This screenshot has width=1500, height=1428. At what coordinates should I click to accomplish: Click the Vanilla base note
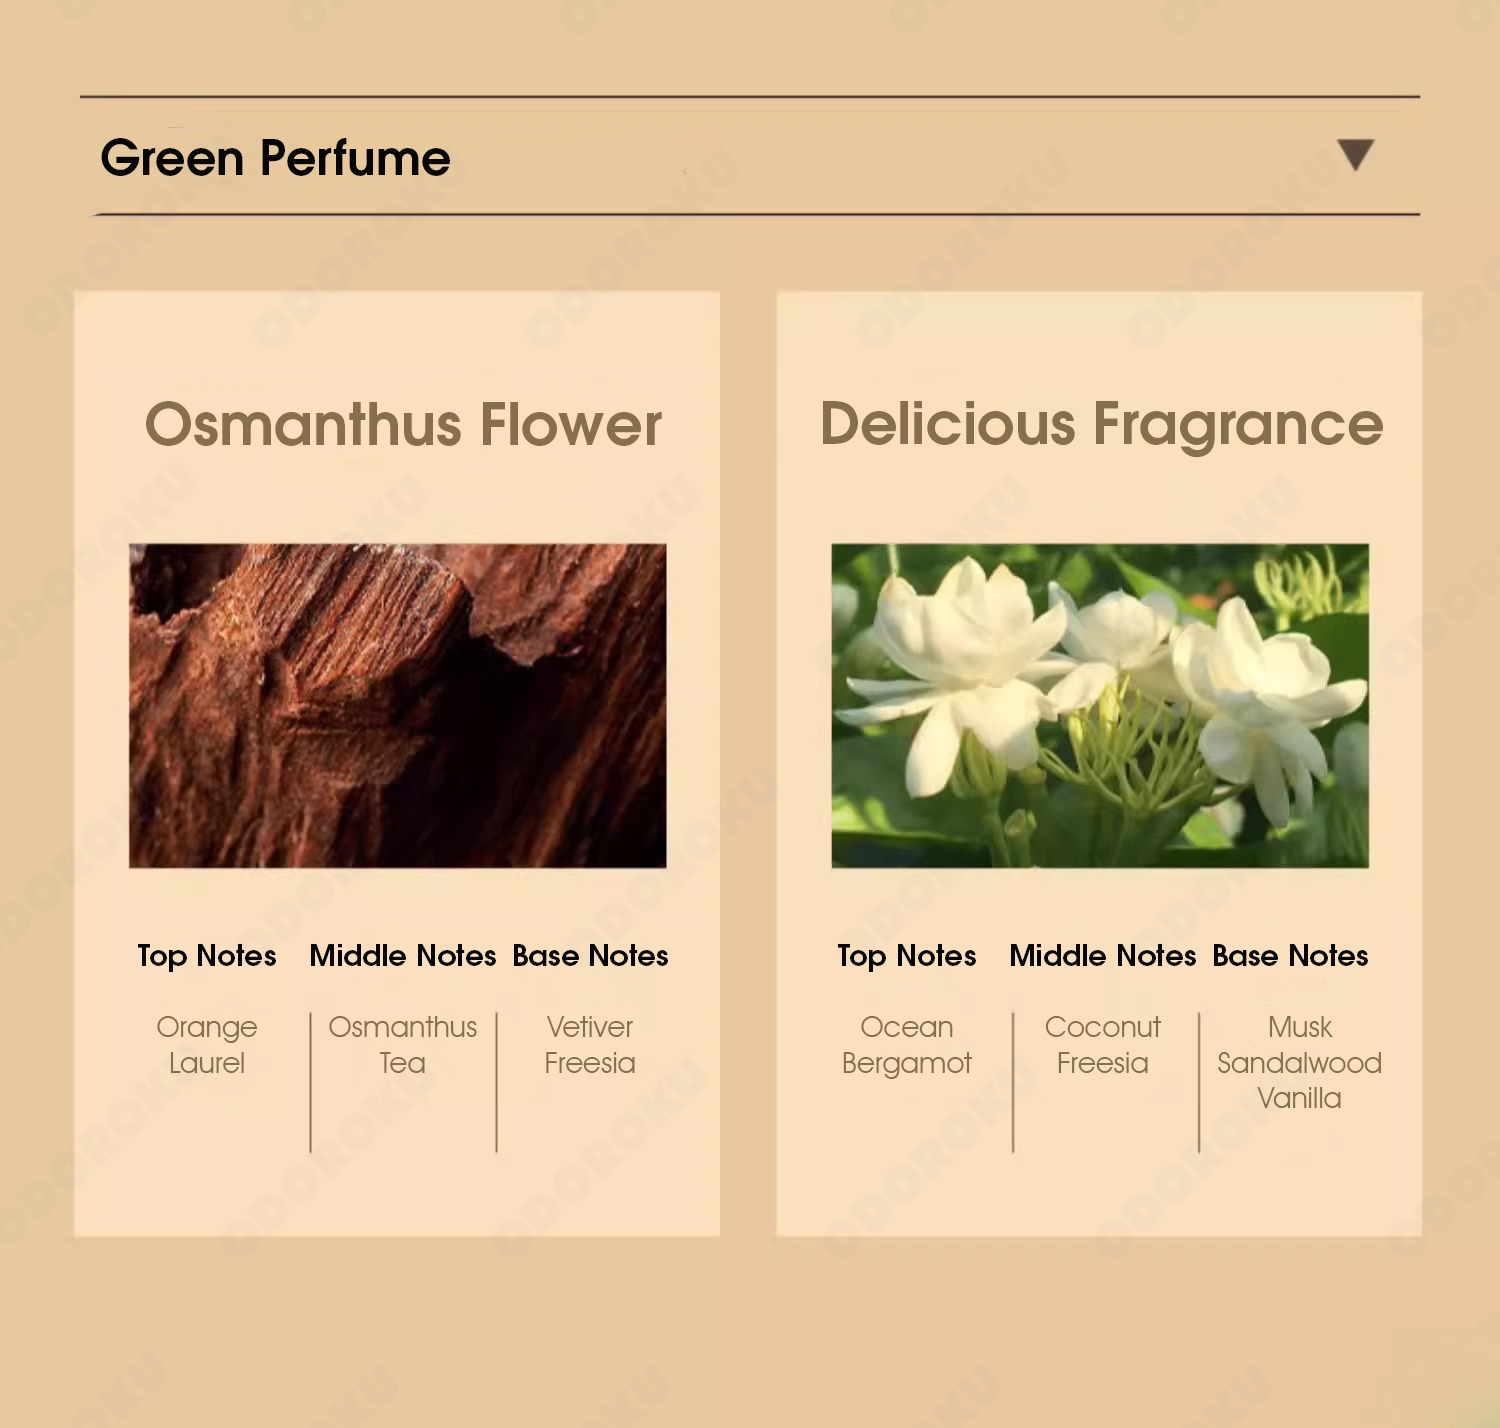click(1300, 1098)
